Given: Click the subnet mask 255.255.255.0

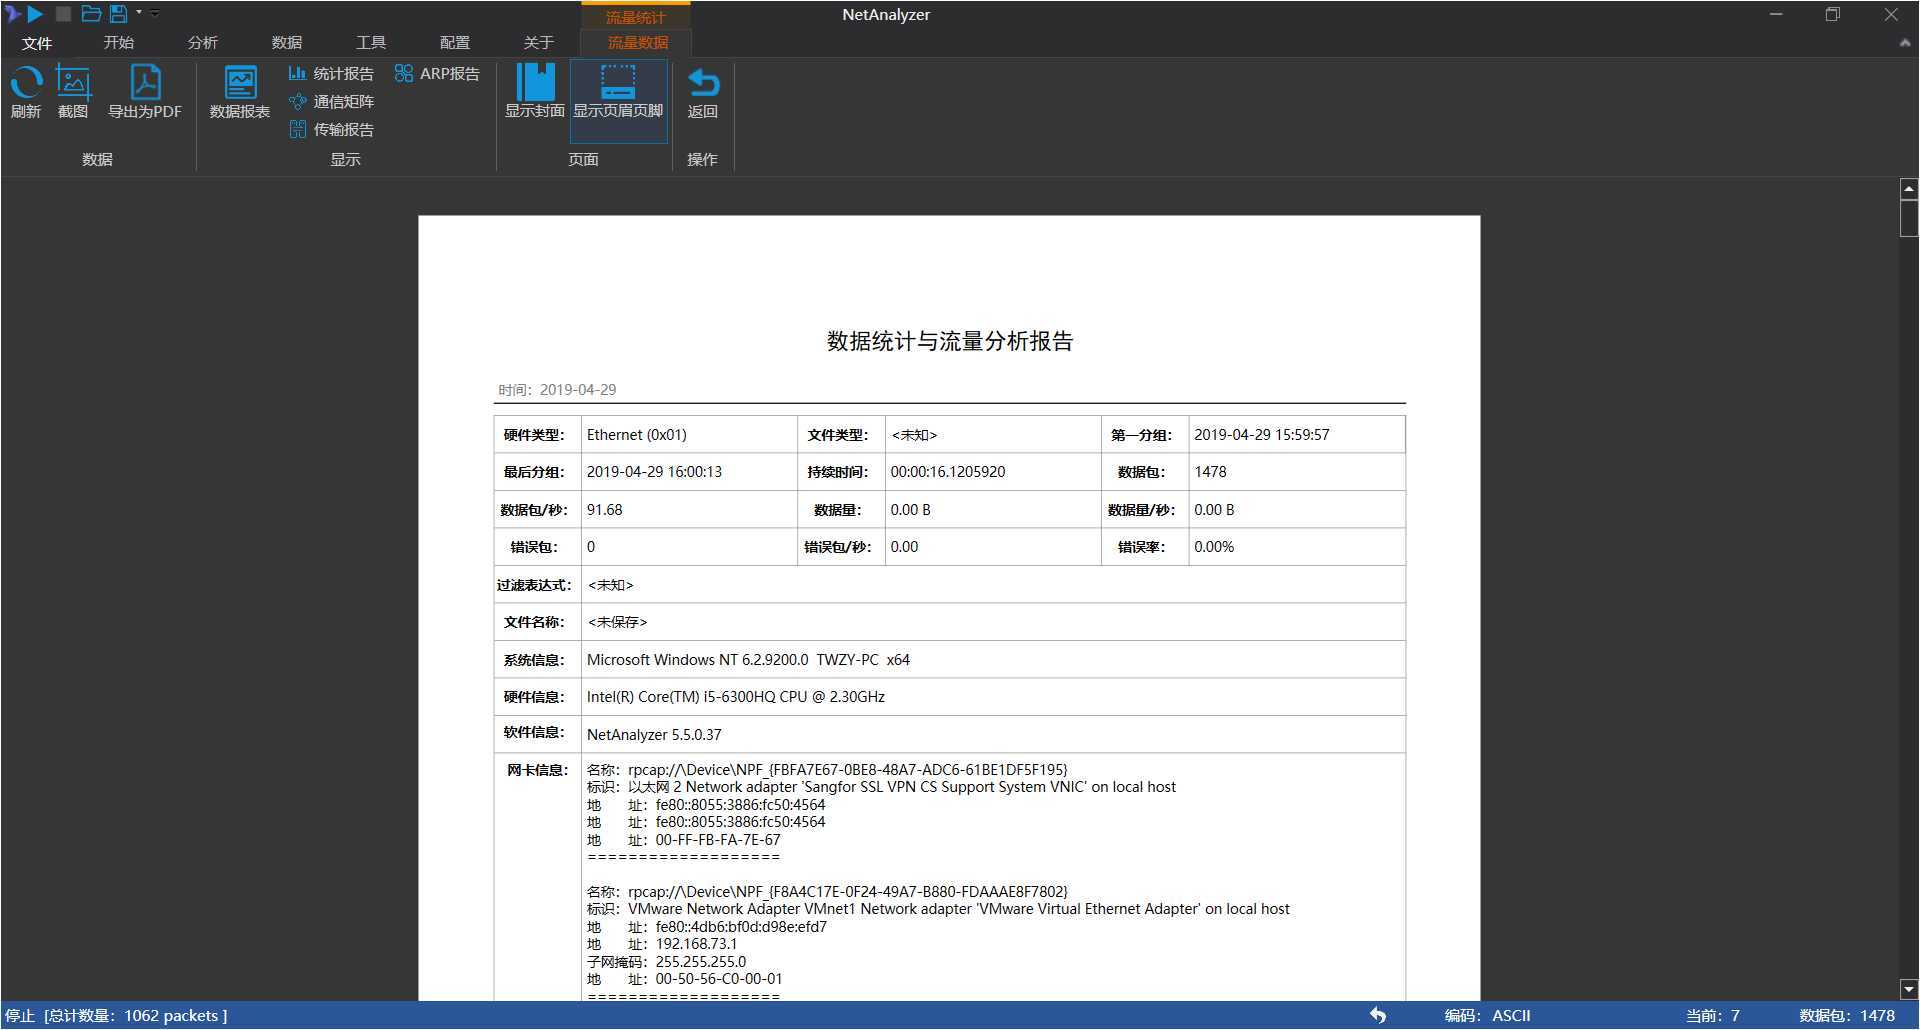Looking at the screenshot, I should coord(700,962).
